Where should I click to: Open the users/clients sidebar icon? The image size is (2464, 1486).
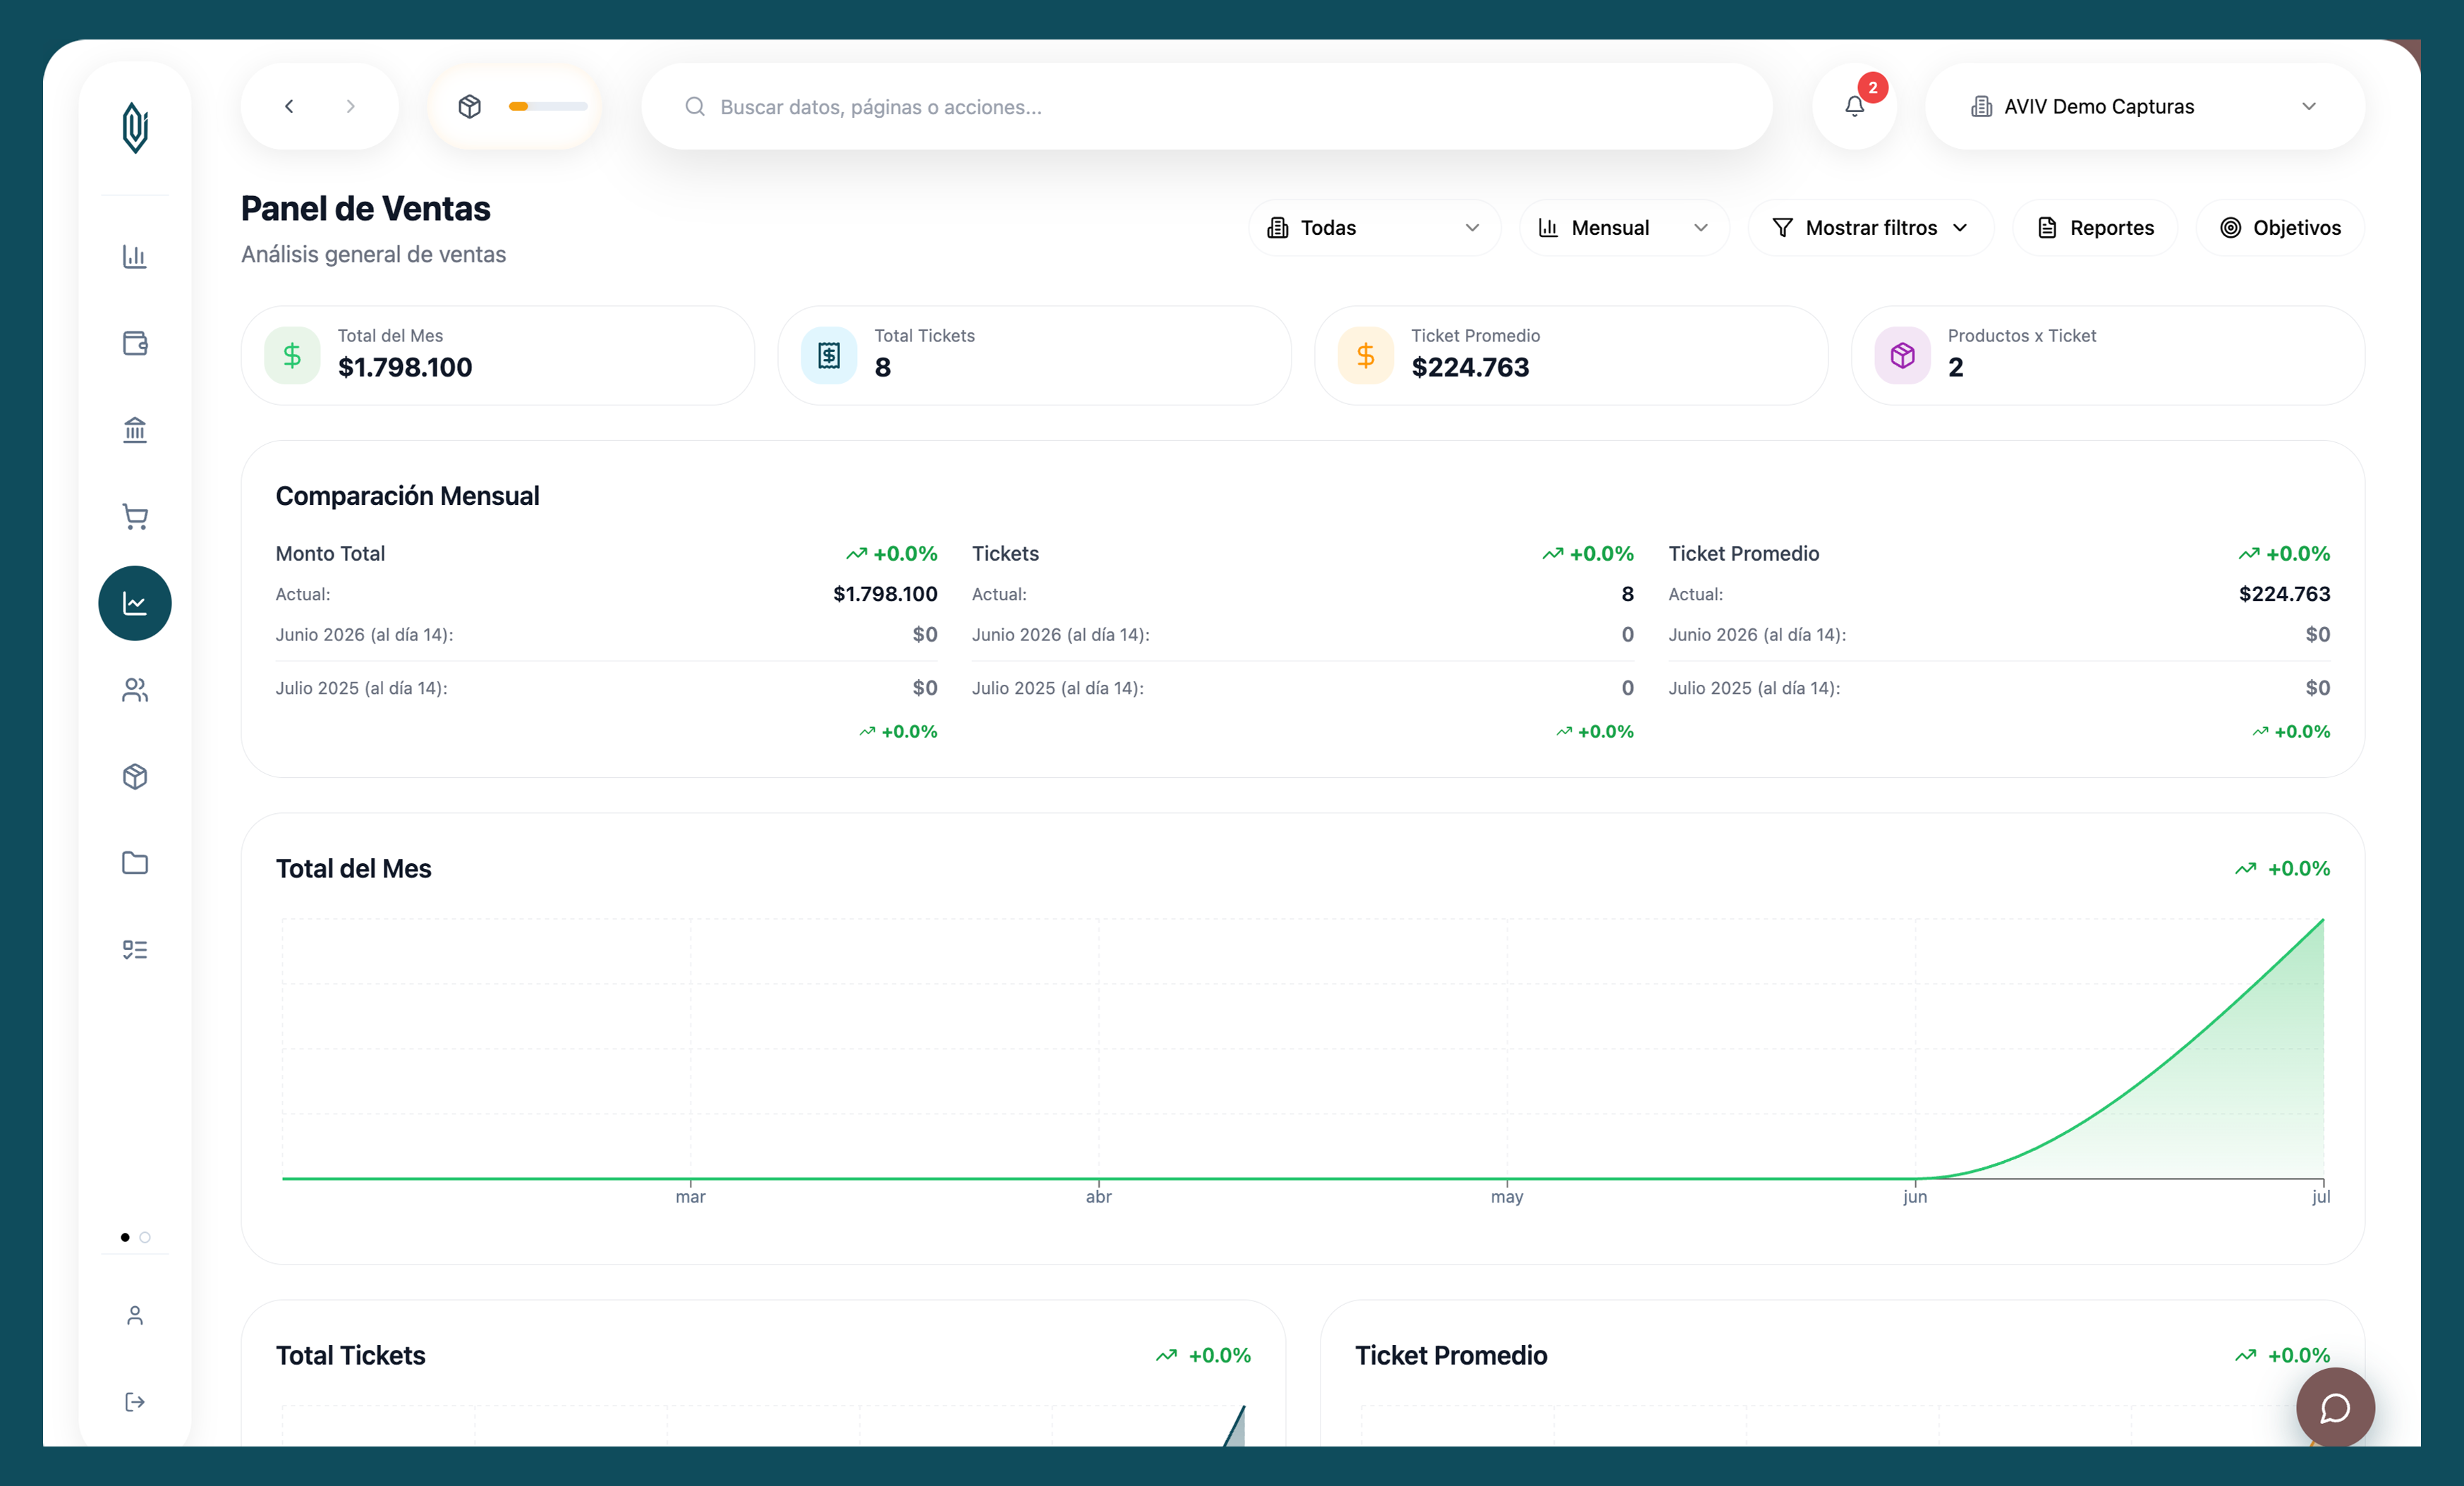[135, 690]
